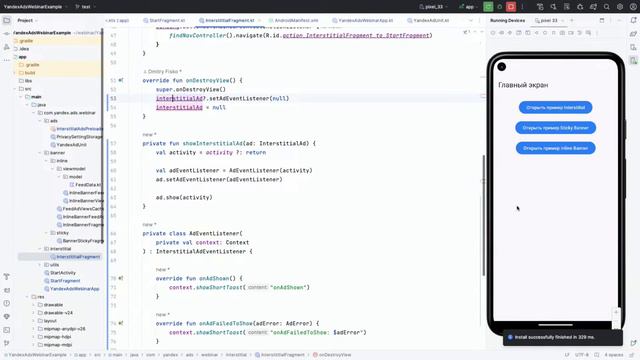Open the Search Everywhere magnifier icon
Screen dimensions: 640x360
(x=607, y=7)
